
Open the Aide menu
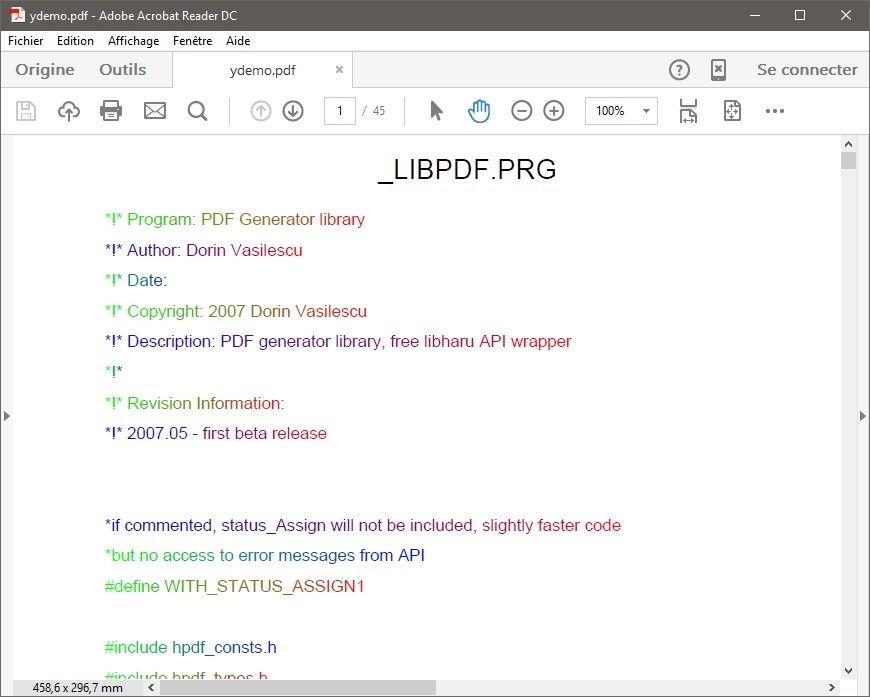click(238, 41)
